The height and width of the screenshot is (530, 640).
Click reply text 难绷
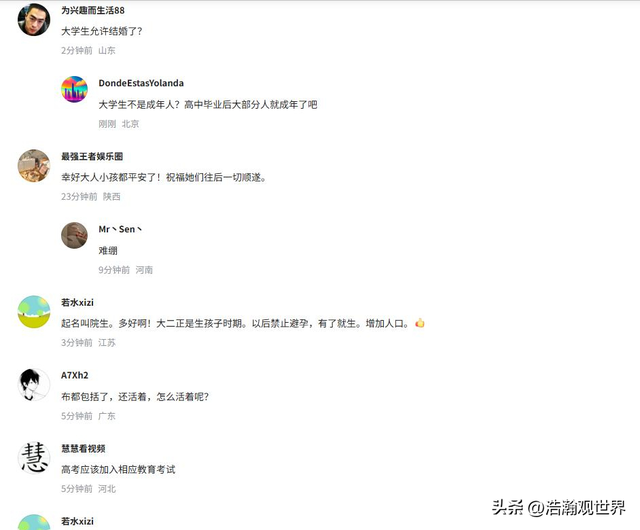108,250
